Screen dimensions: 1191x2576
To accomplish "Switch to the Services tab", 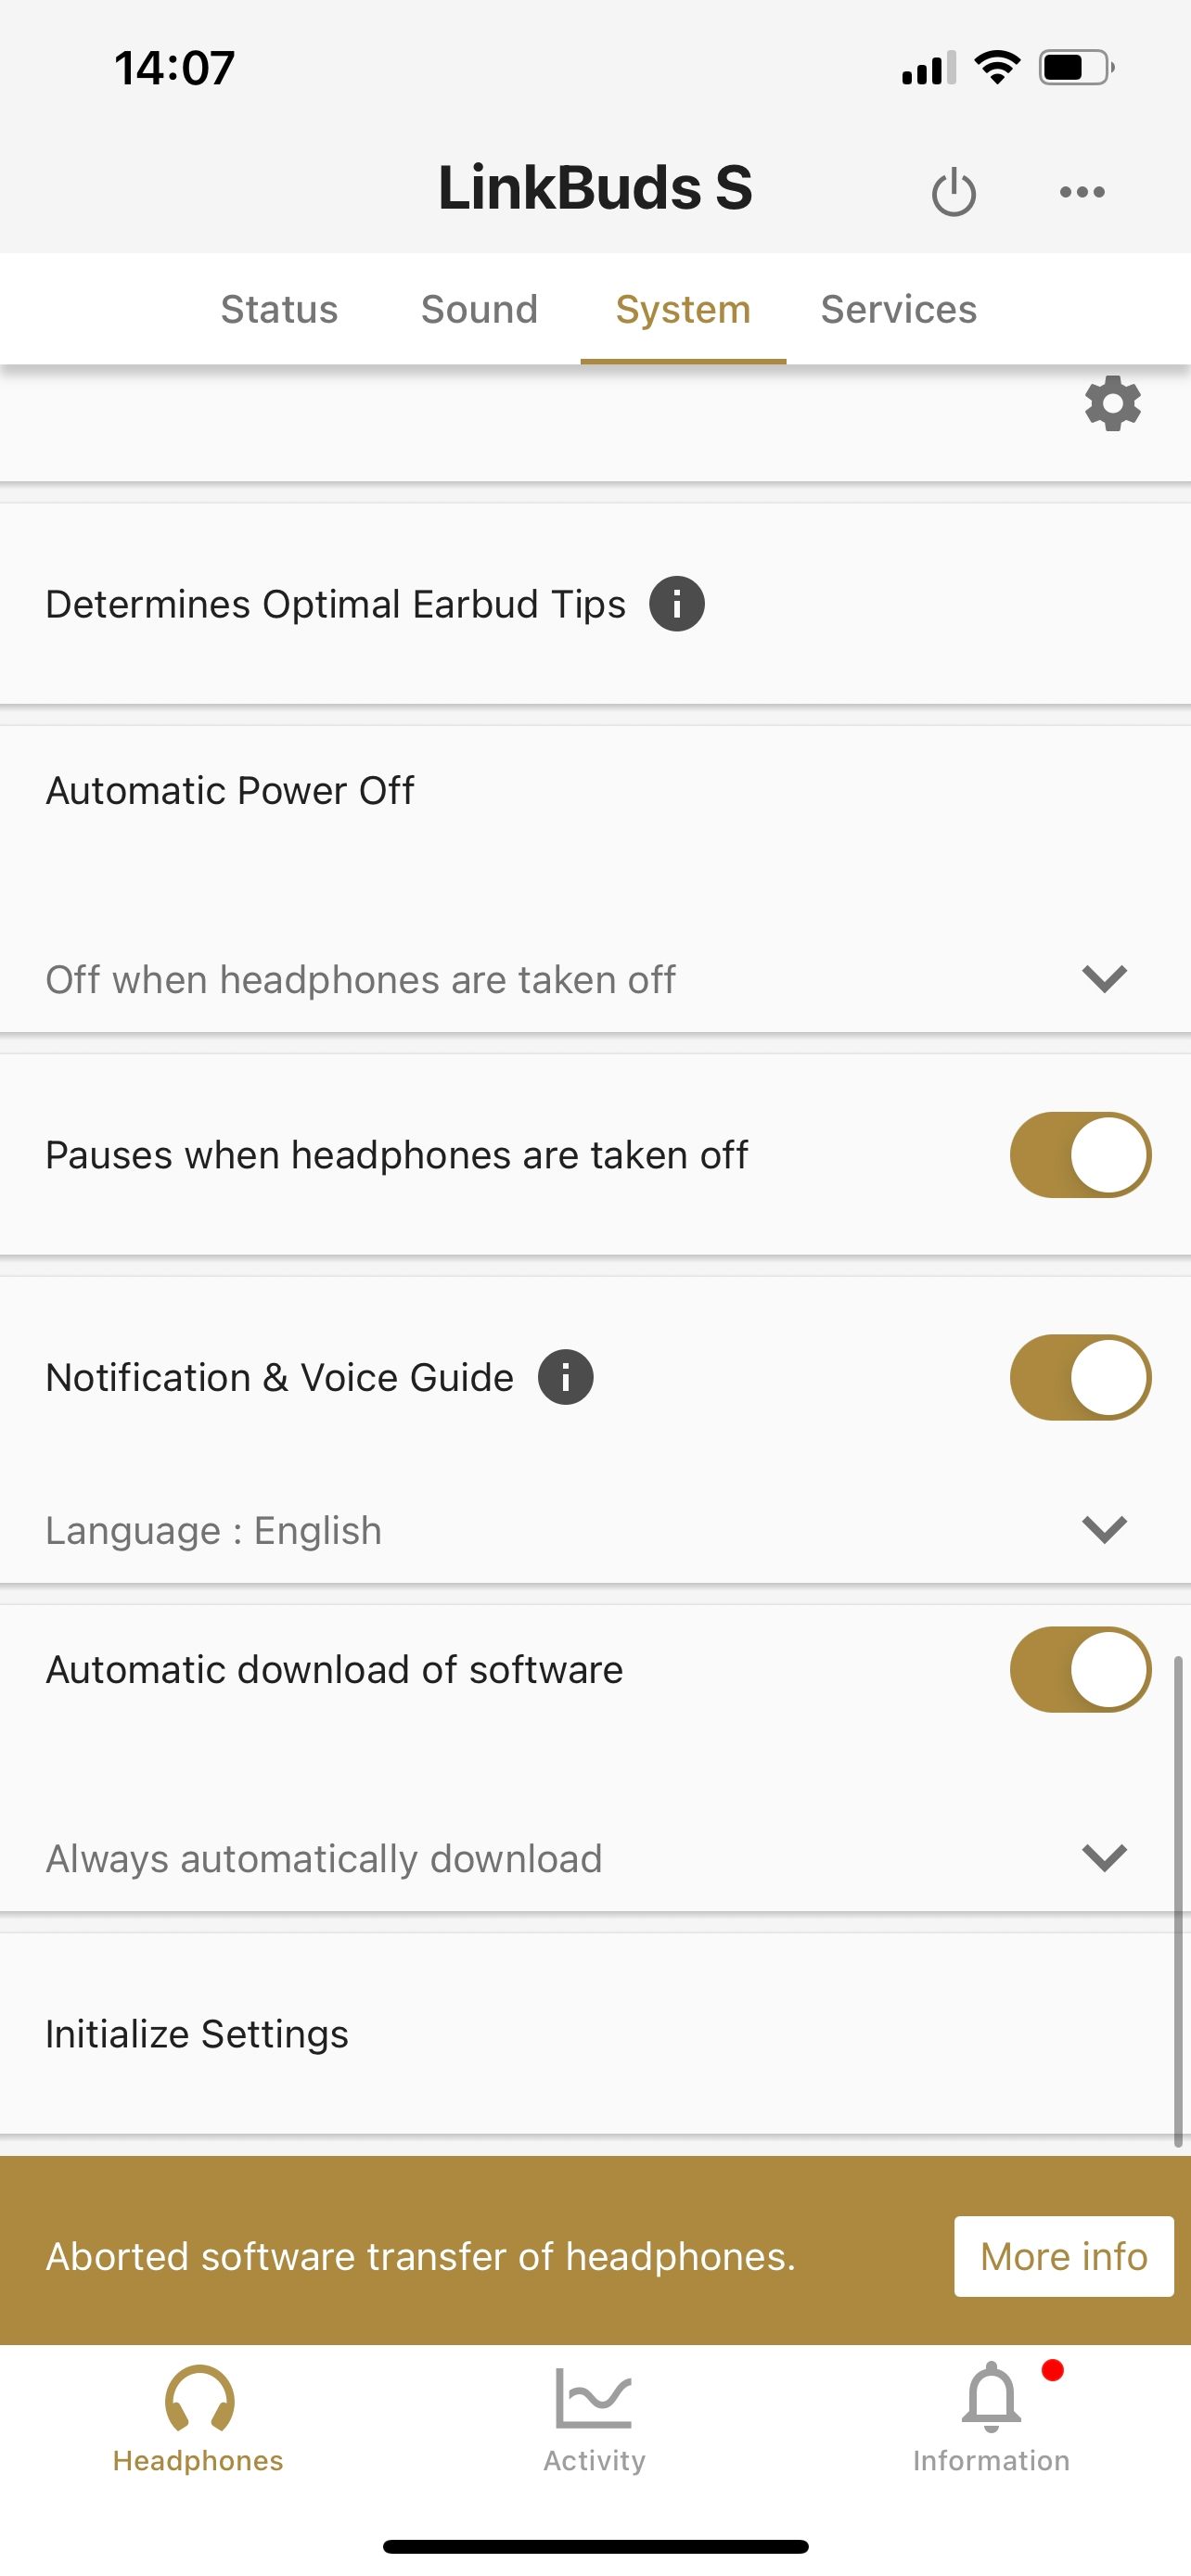I will click(898, 309).
